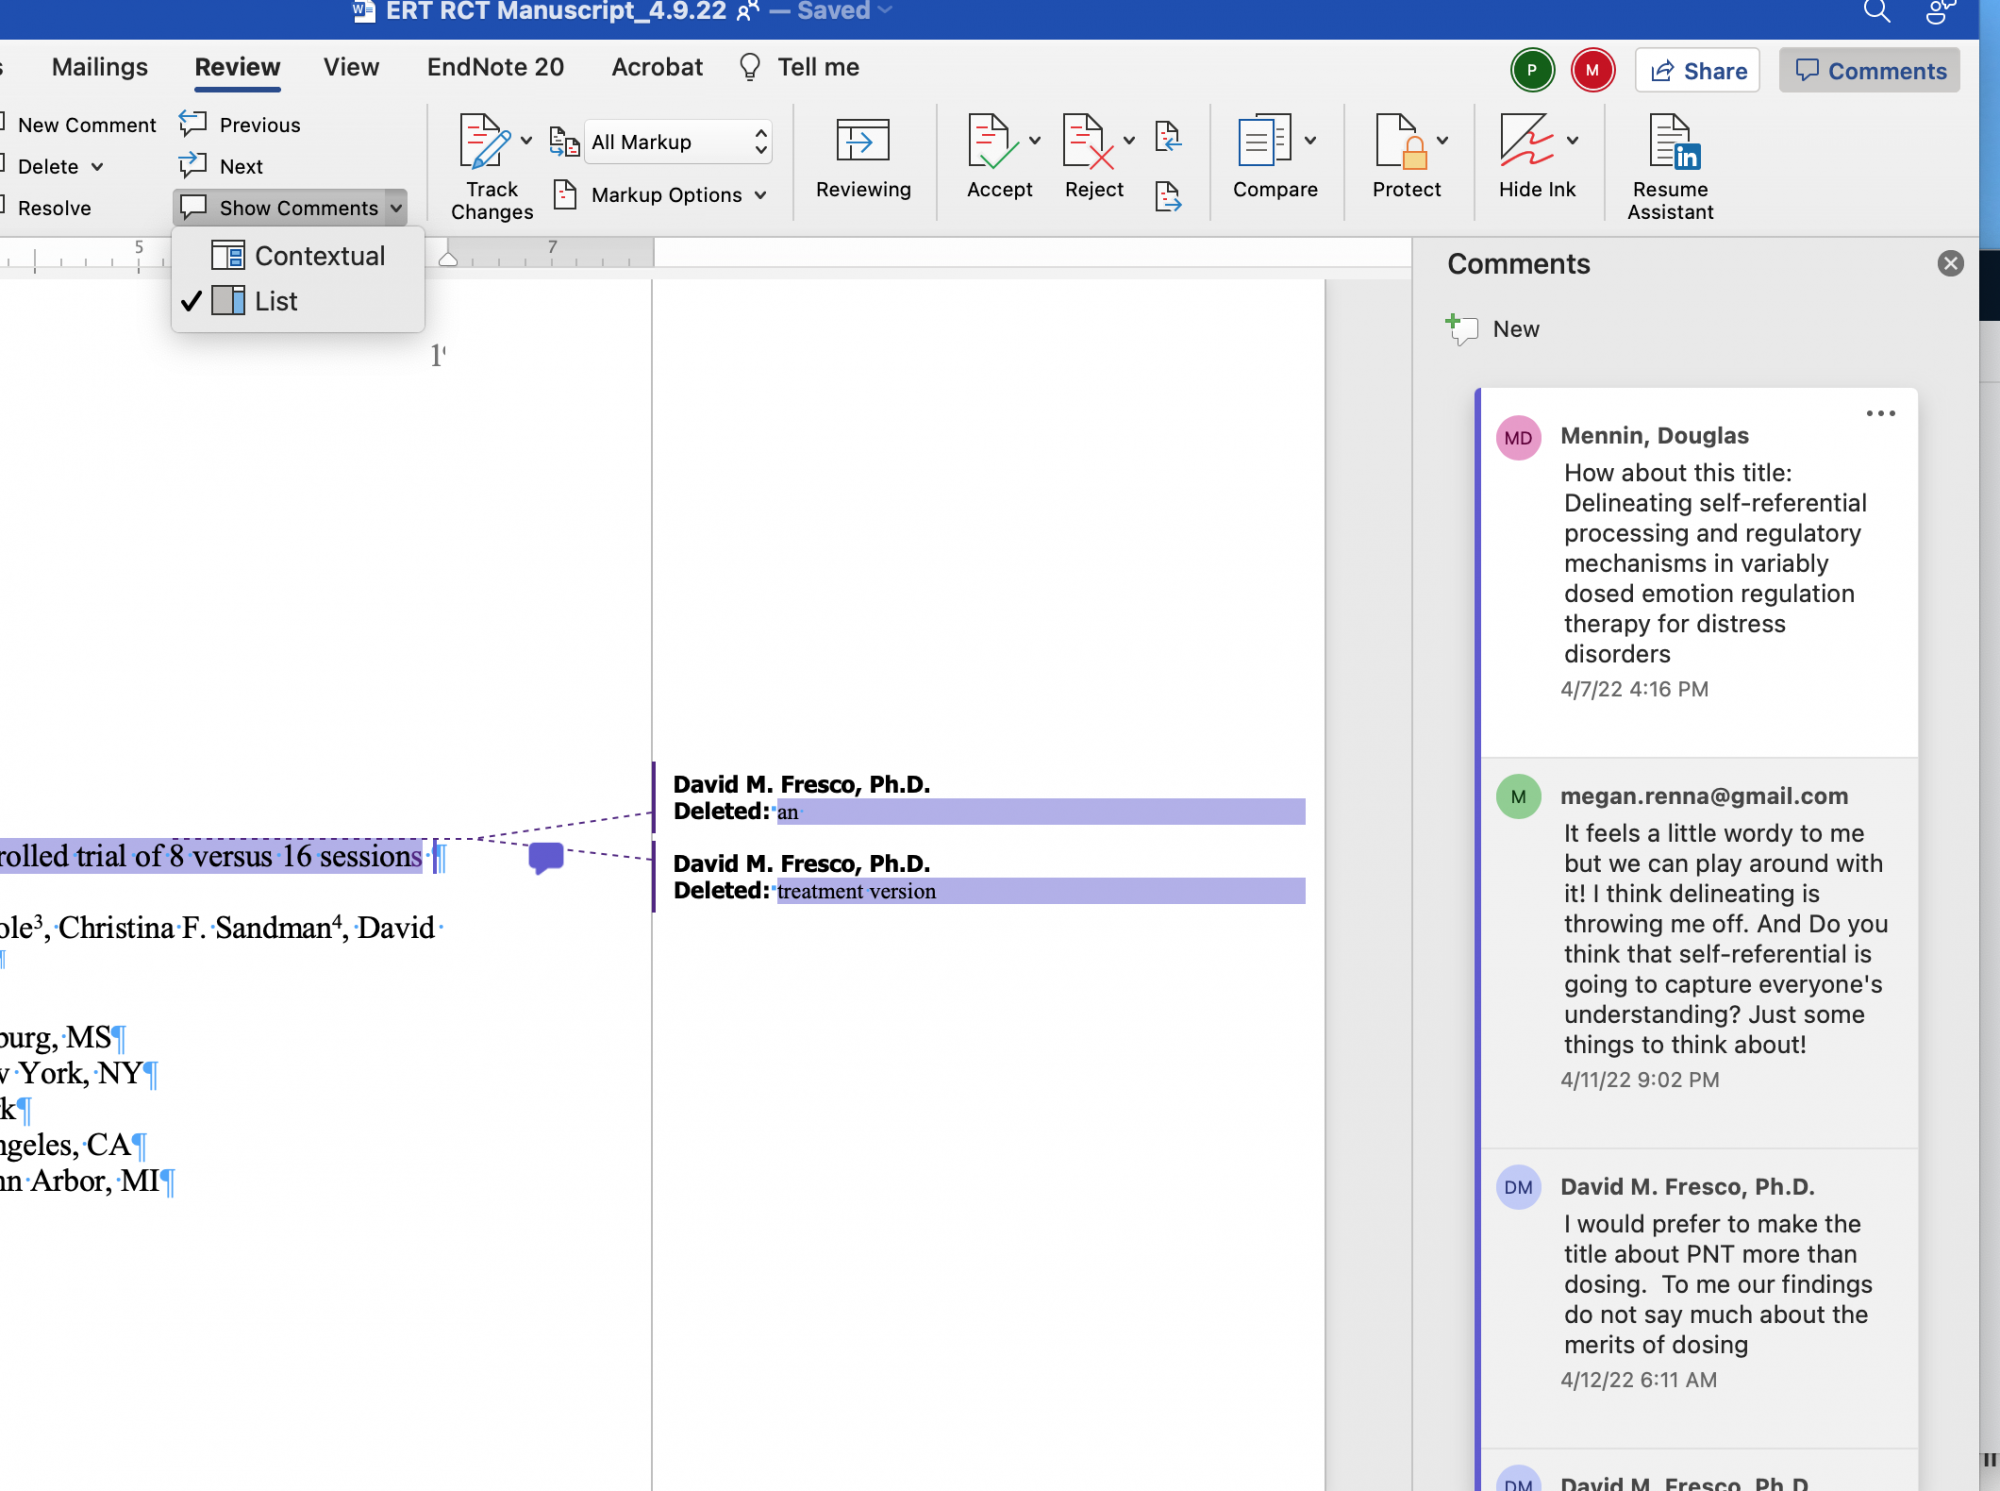The image size is (2000, 1491).
Task: Open the Reviewing pane icon
Action: pyautogui.click(x=862, y=142)
